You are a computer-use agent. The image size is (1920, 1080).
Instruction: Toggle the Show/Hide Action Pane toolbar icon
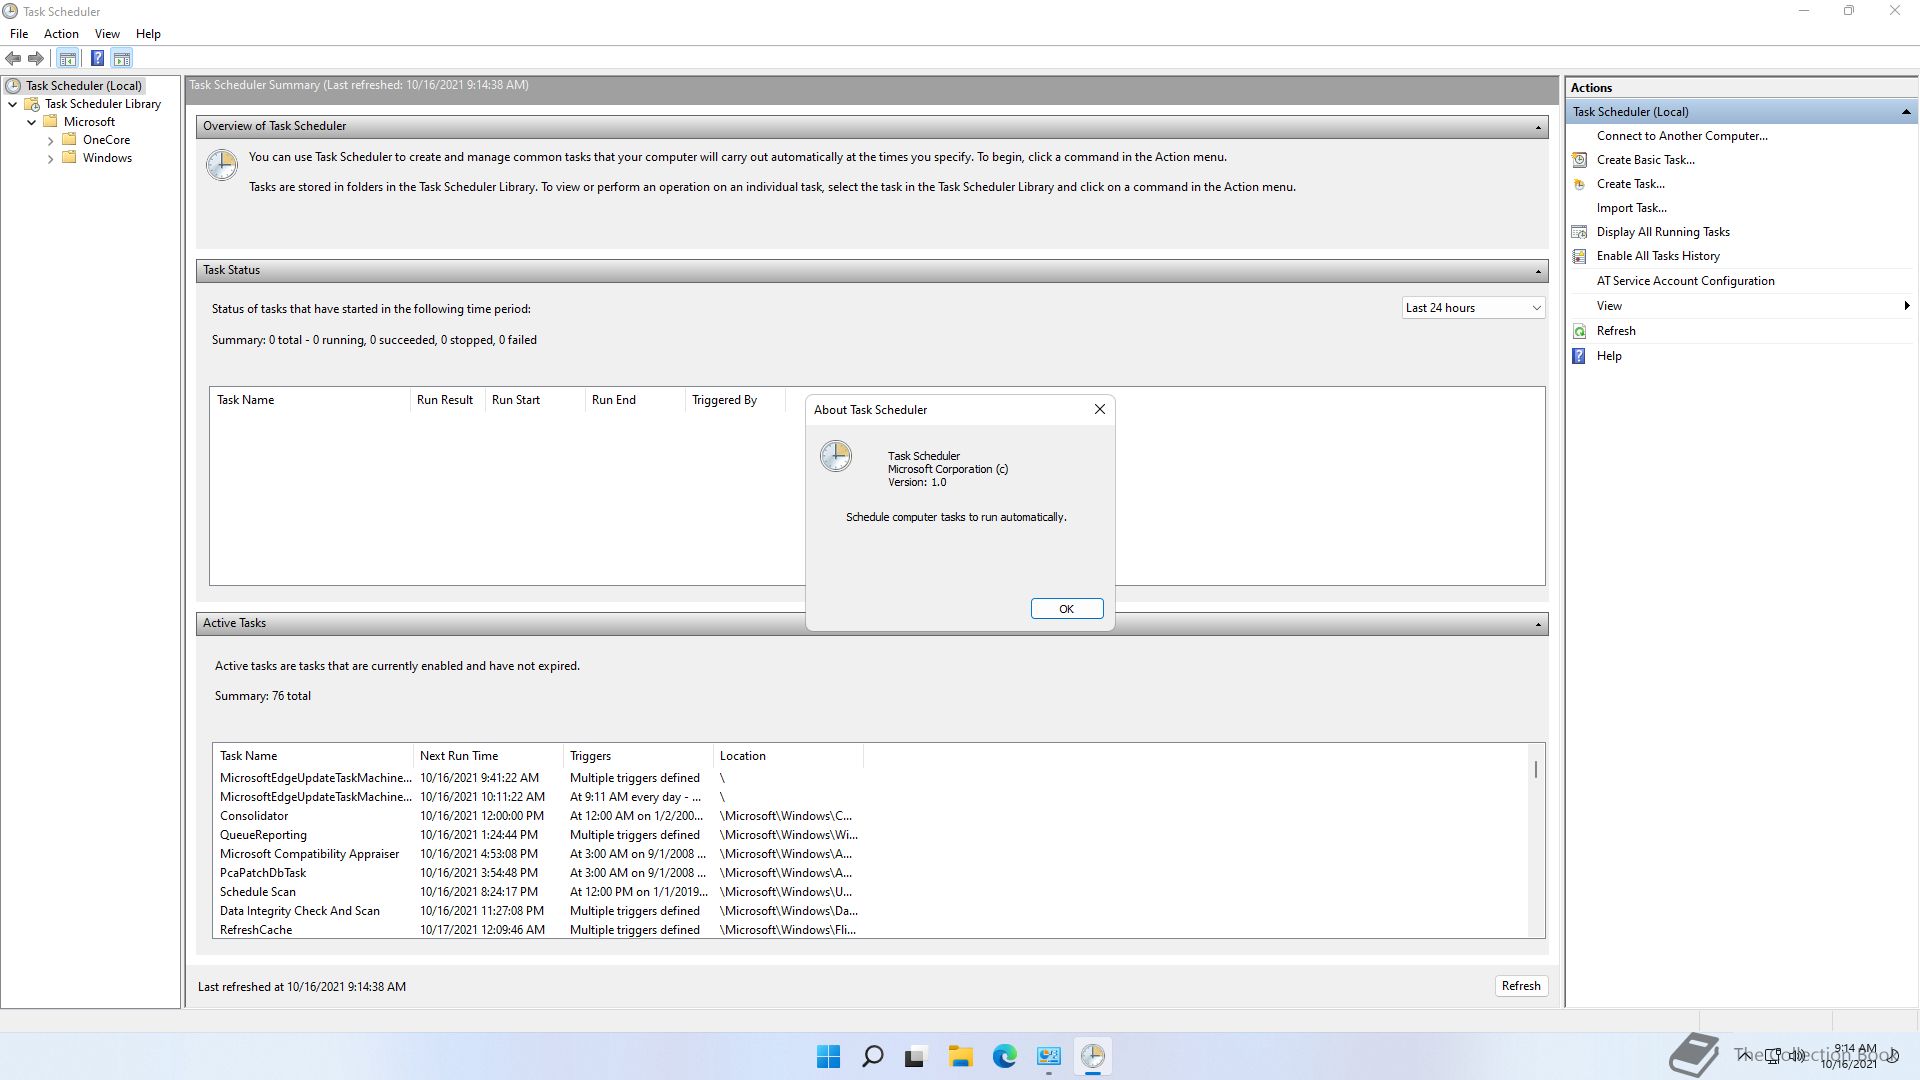[122, 58]
